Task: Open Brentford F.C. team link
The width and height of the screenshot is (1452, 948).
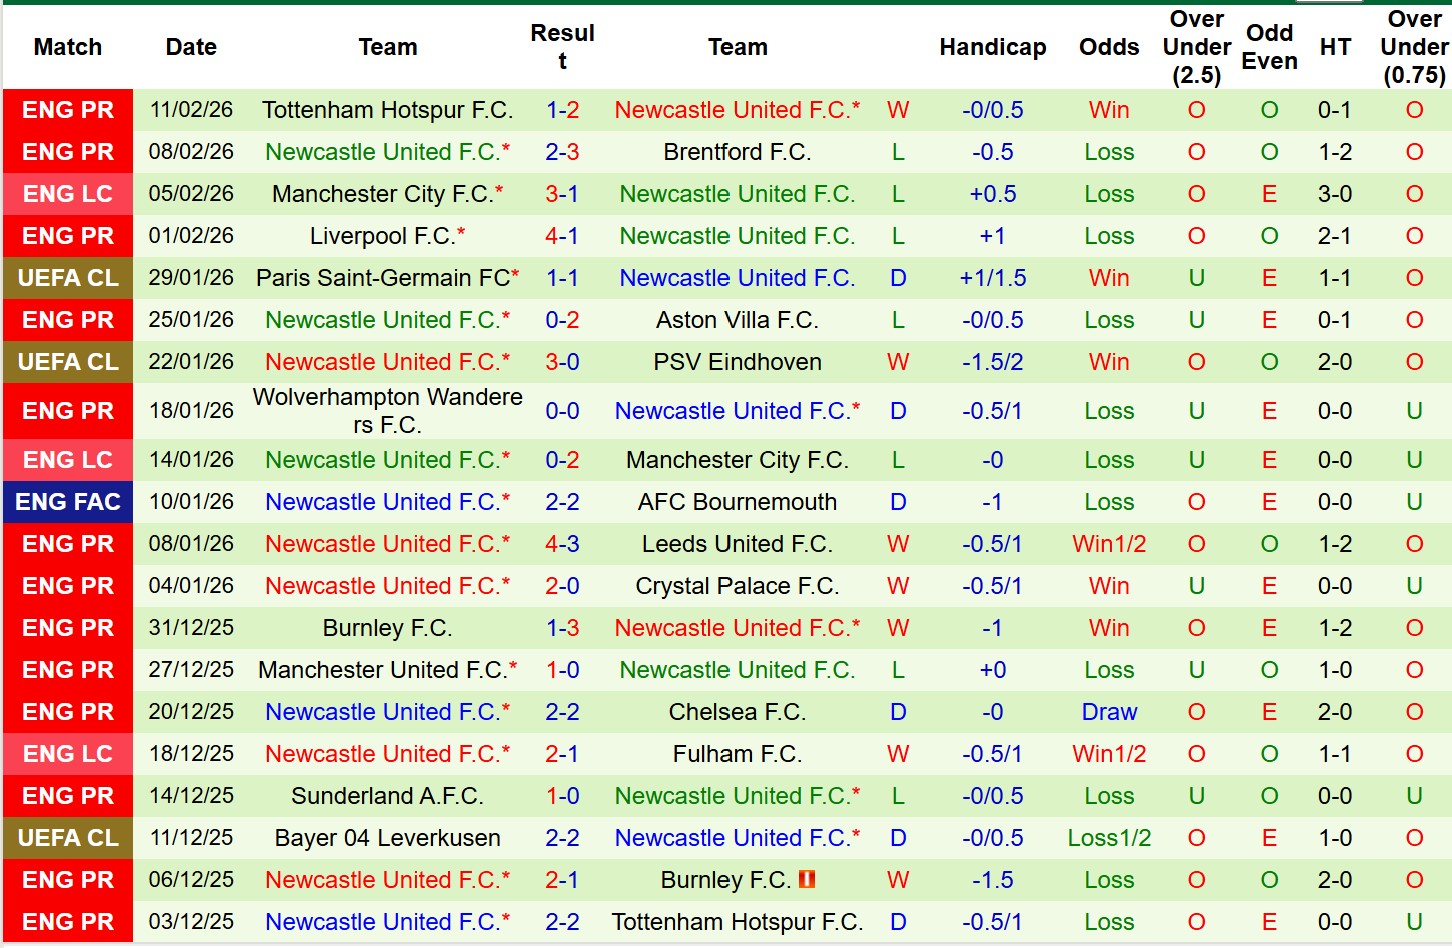Action: click(737, 152)
